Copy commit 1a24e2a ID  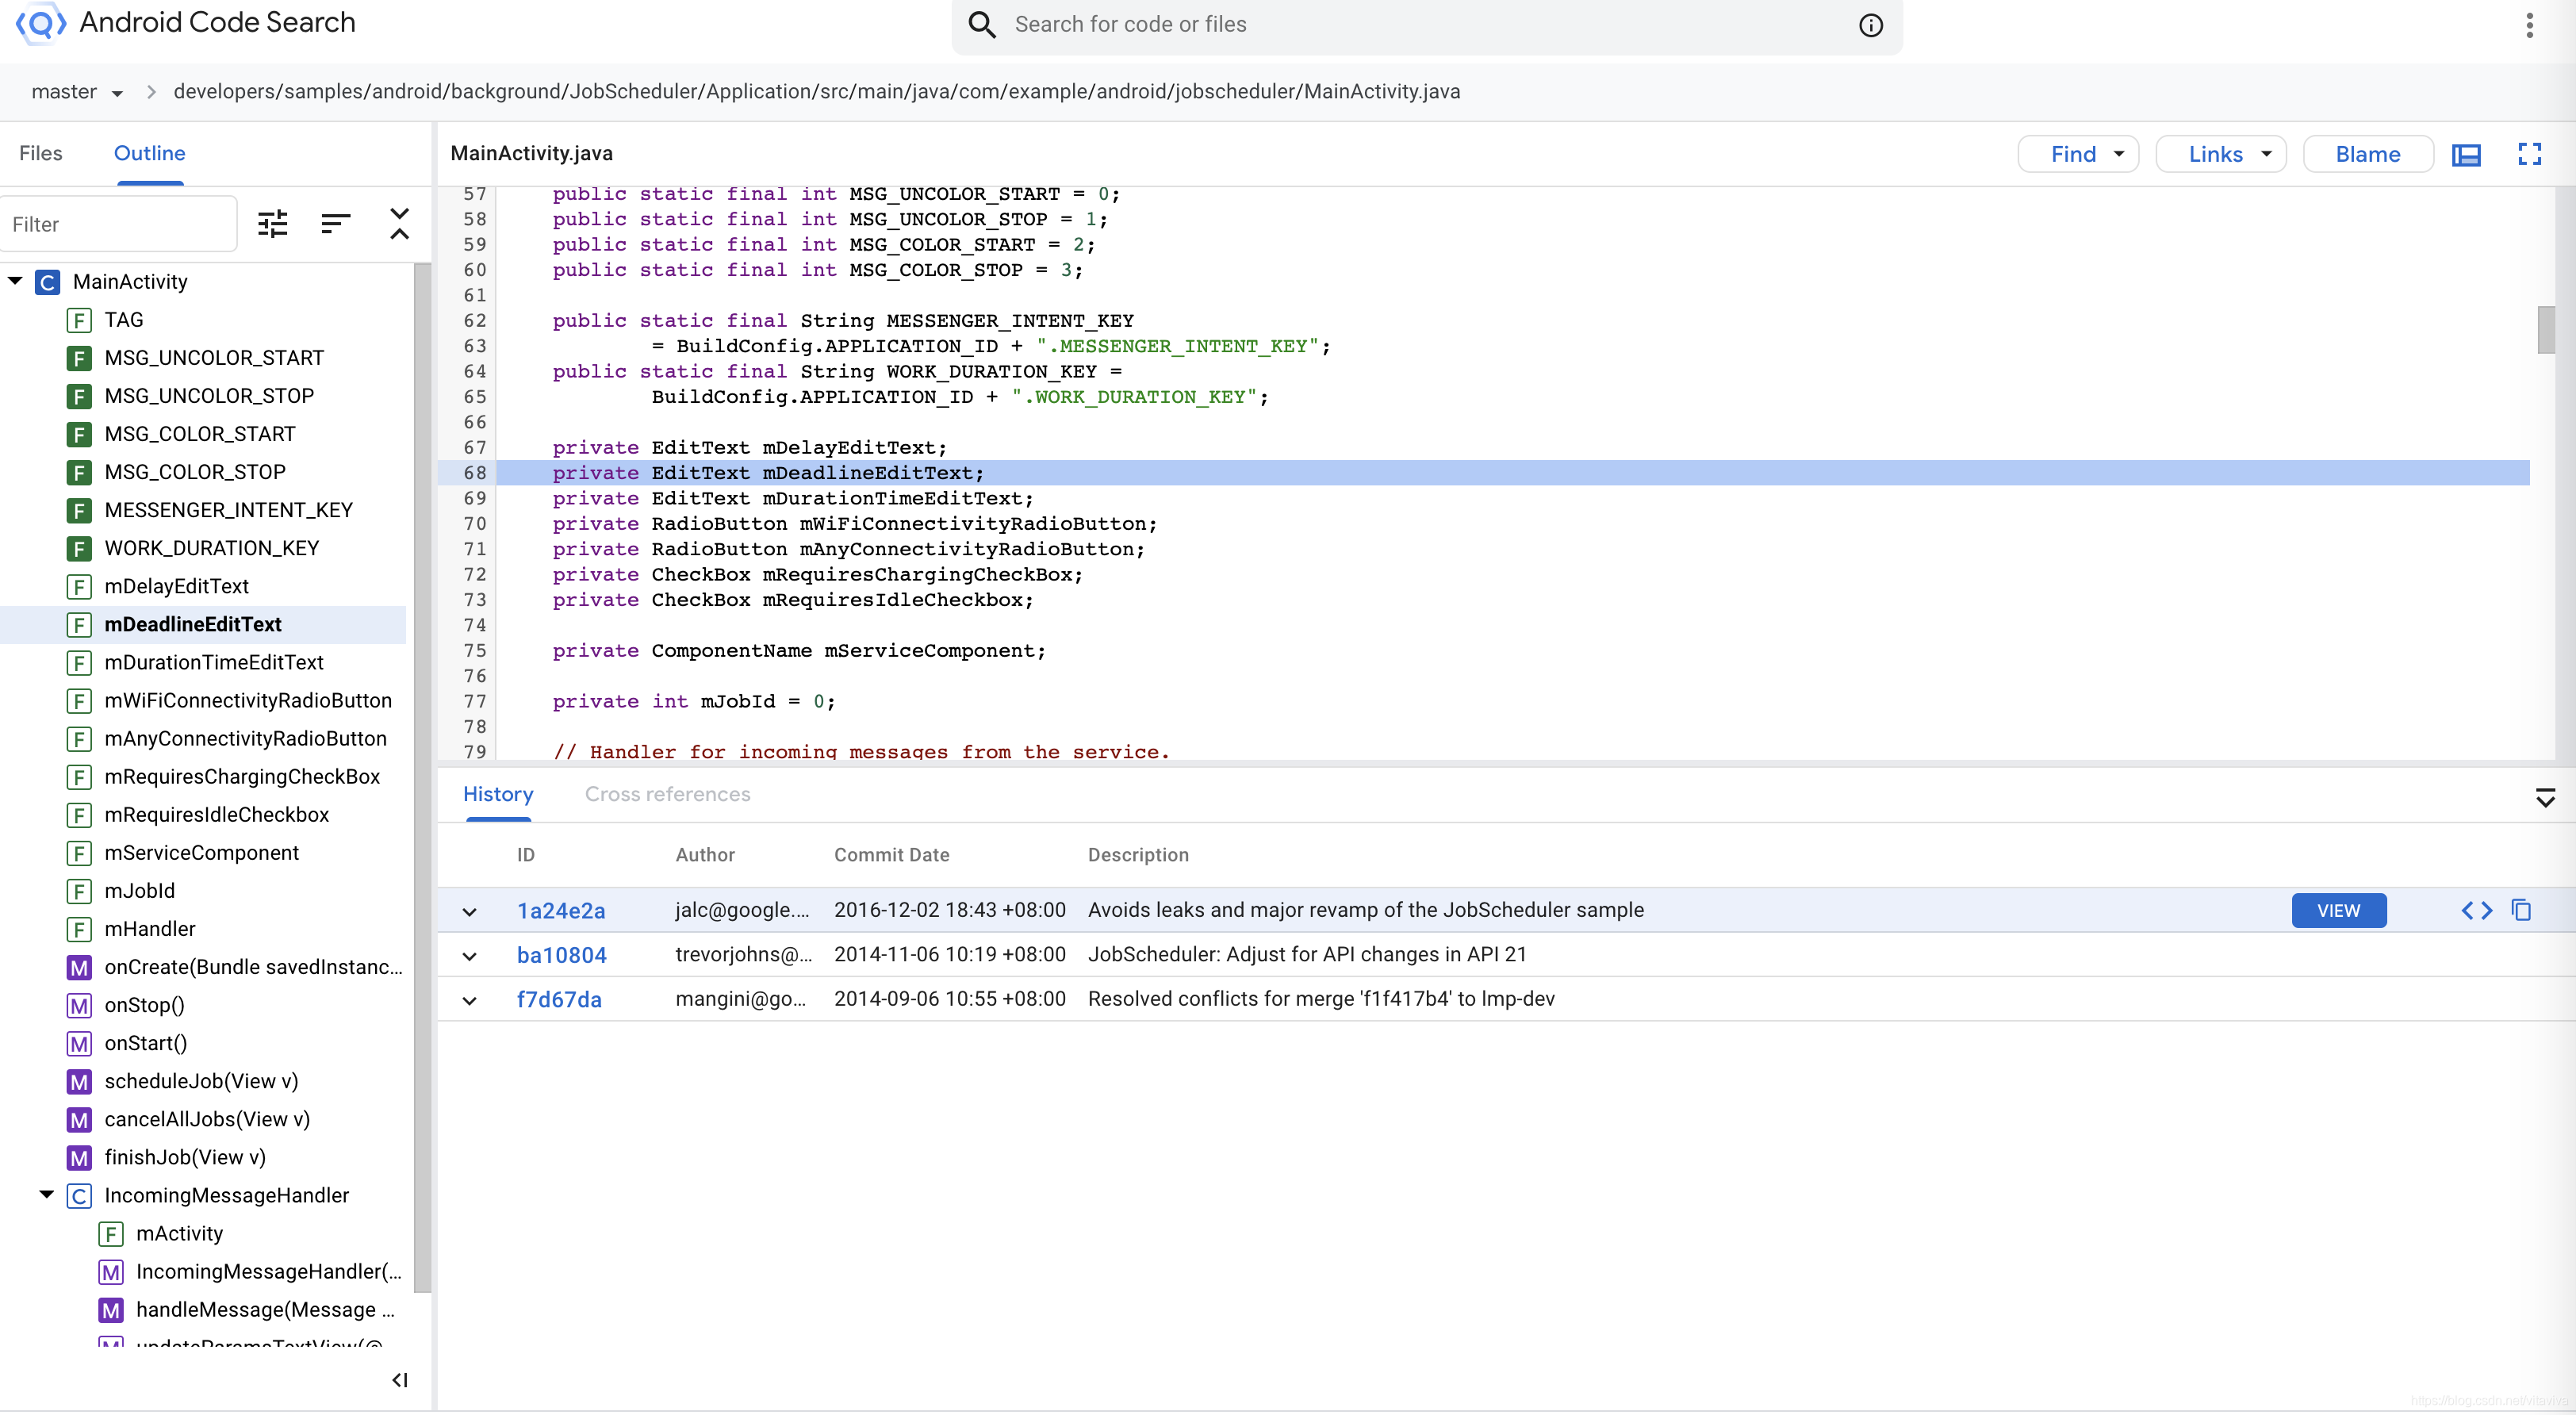[2521, 910]
